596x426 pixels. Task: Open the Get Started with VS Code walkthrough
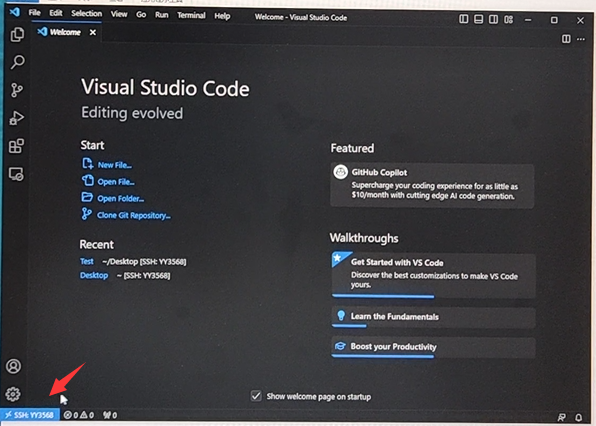coord(433,275)
